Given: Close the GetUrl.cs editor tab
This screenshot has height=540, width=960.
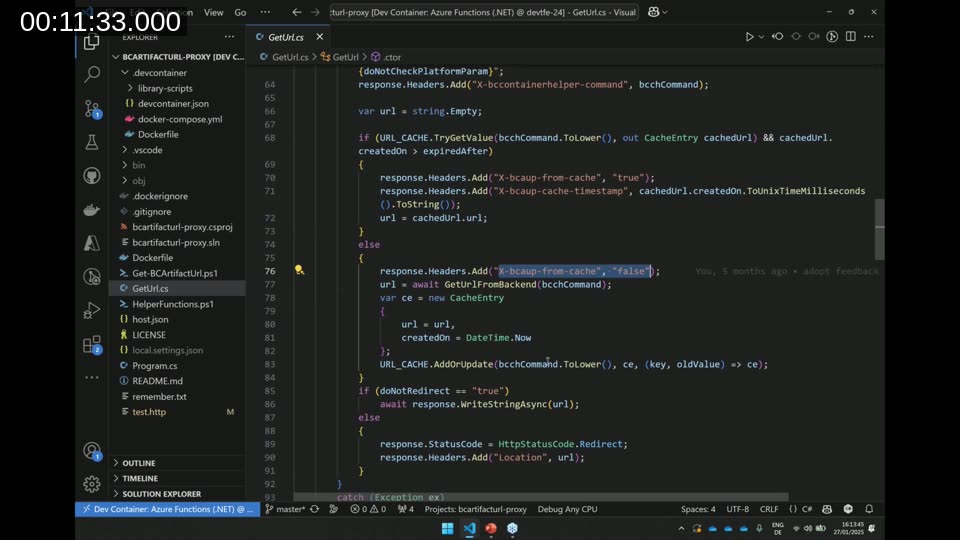Looking at the screenshot, I should point(320,37).
